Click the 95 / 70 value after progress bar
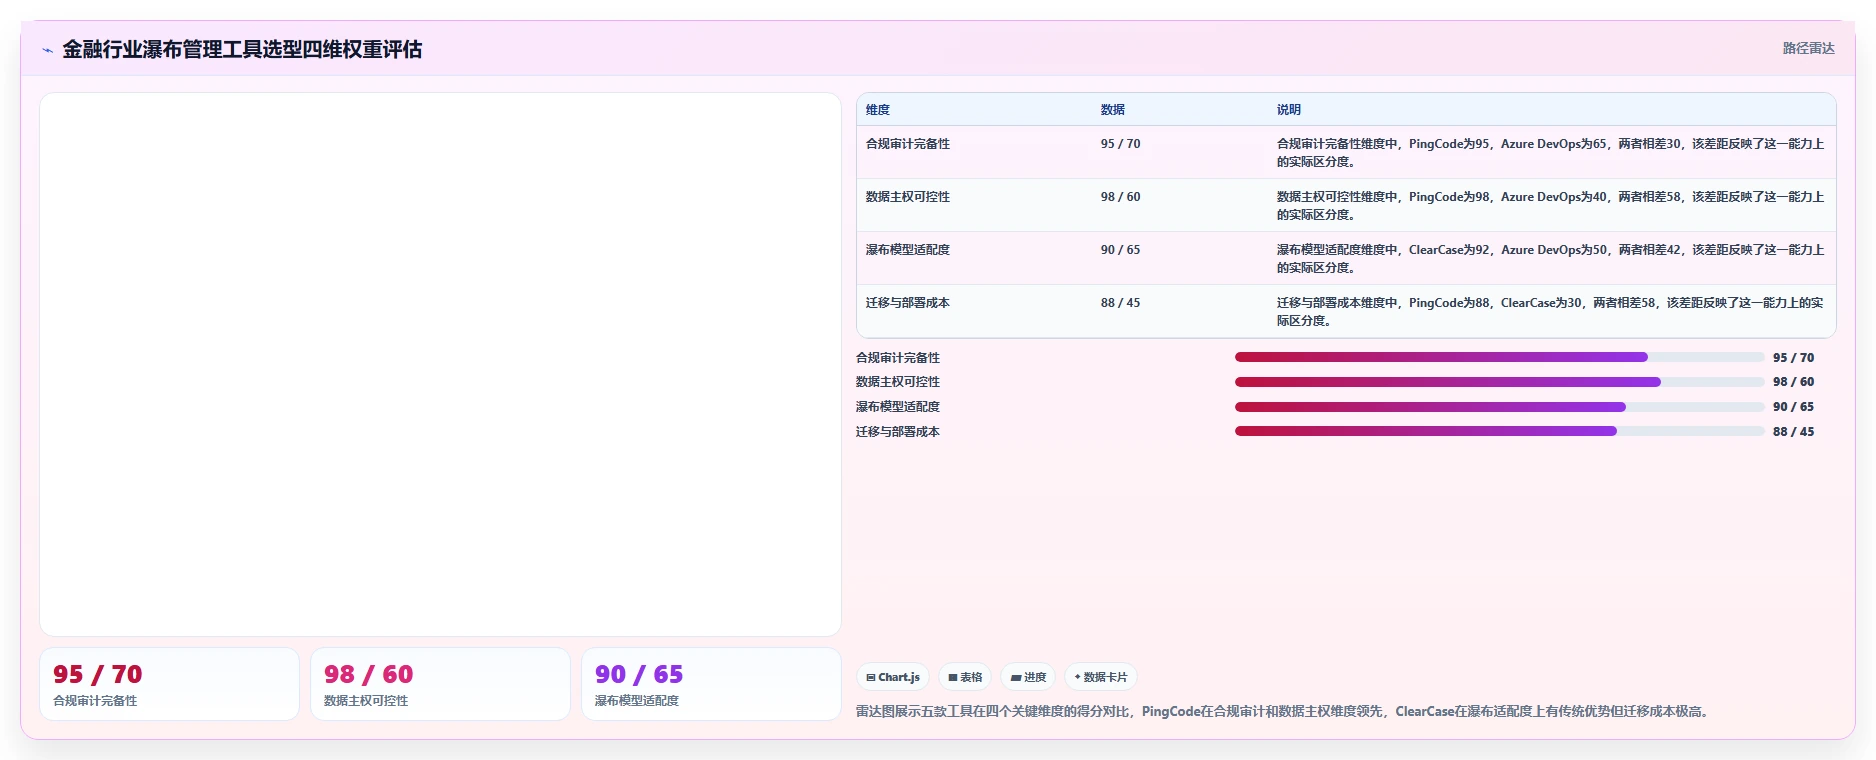Screen dimensions: 1876x760 (x=1793, y=358)
